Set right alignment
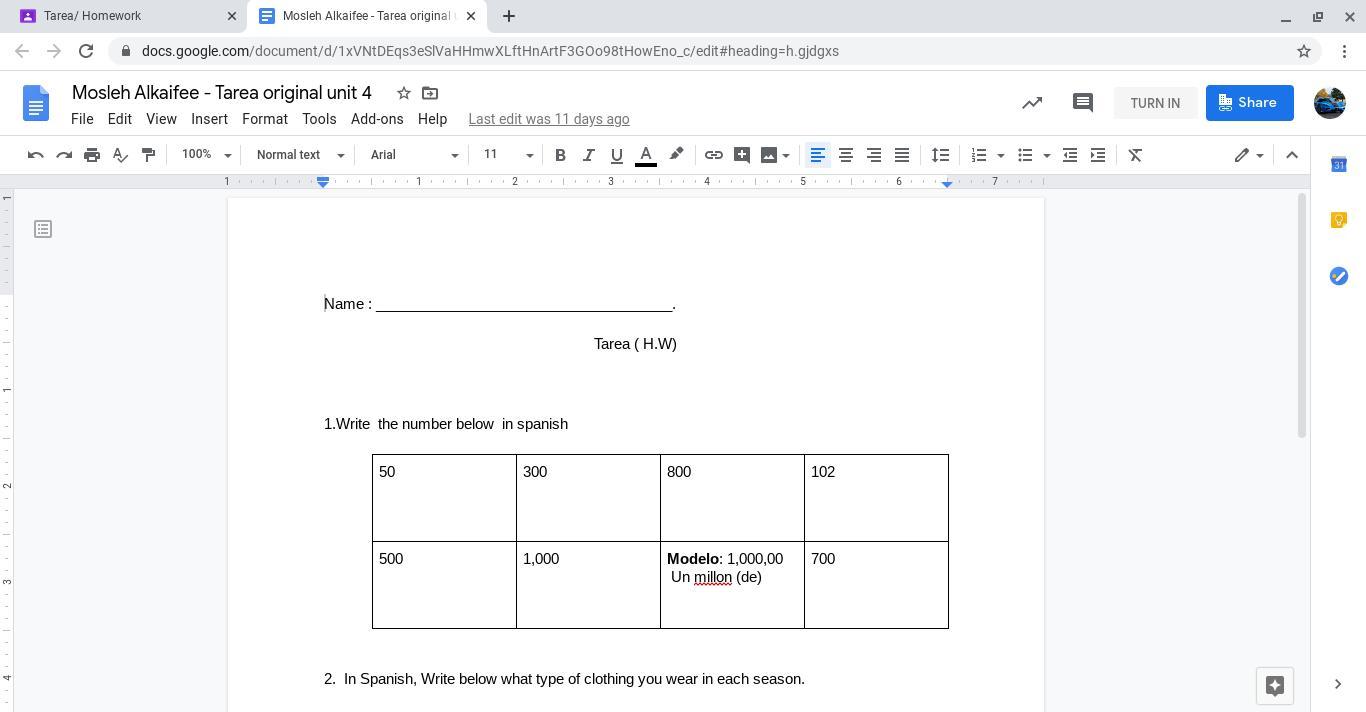This screenshot has width=1366, height=712. (x=873, y=155)
